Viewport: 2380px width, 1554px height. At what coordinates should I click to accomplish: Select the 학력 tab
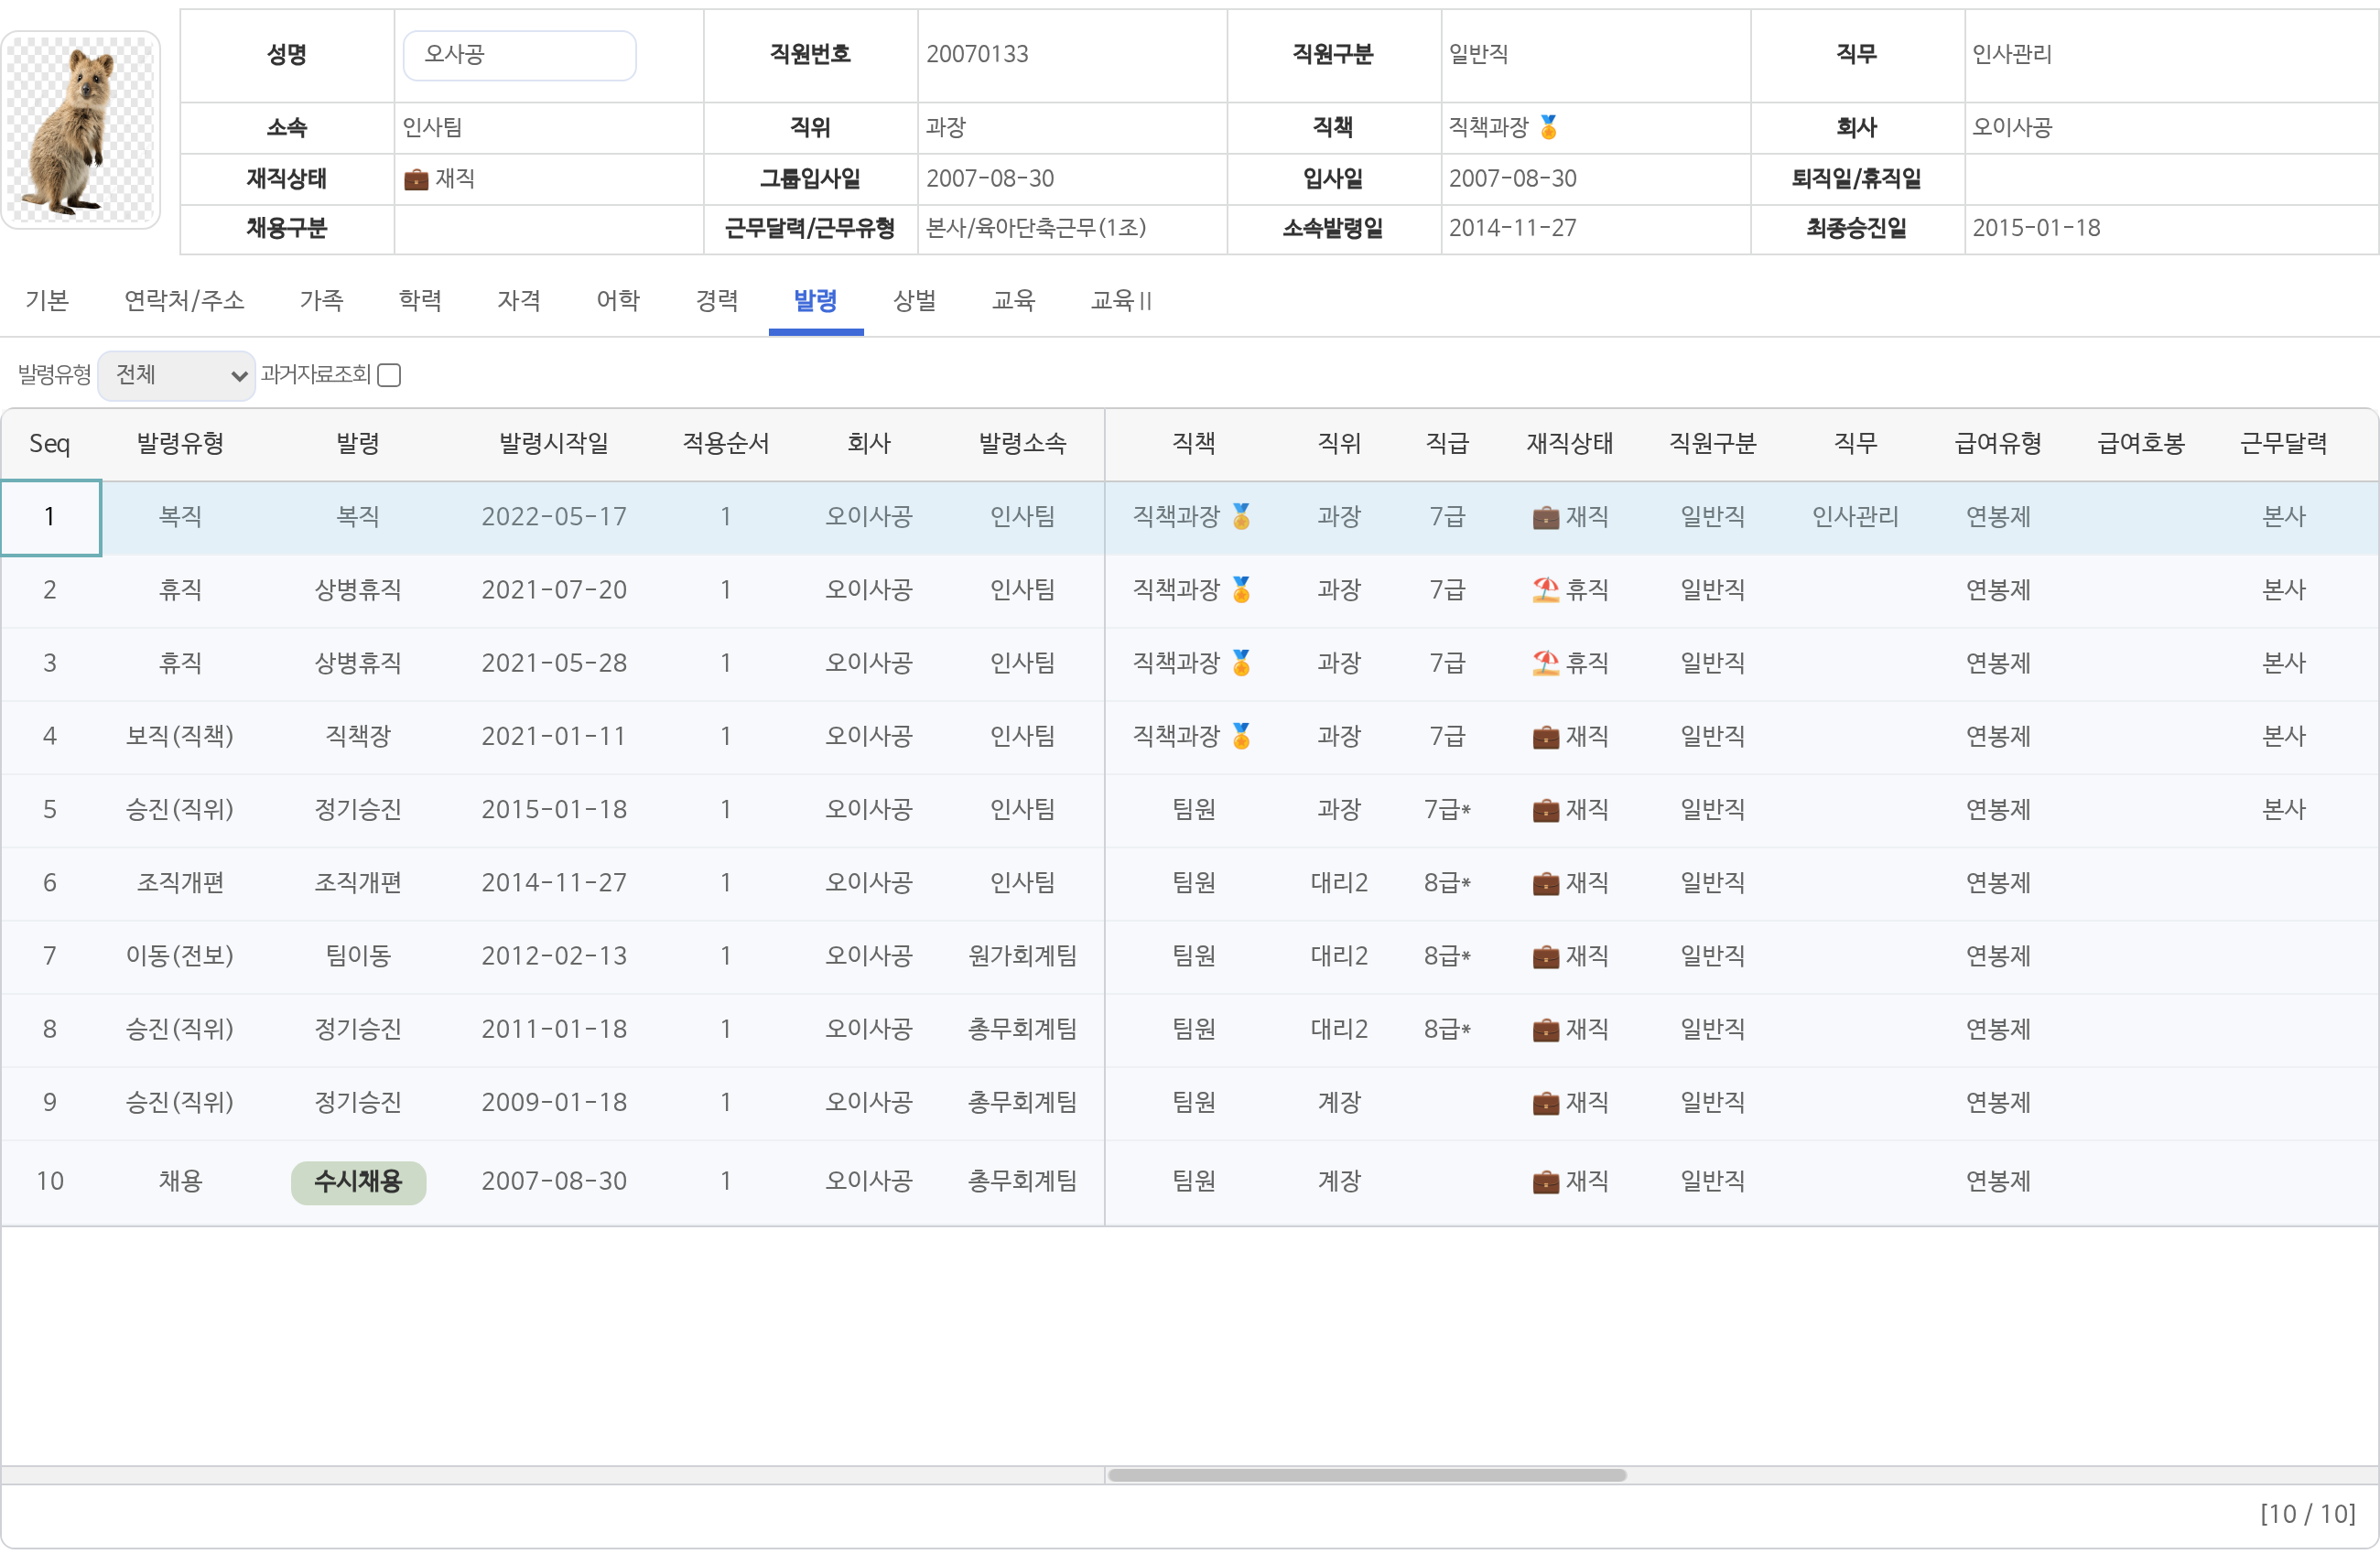pyautogui.click(x=420, y=300)
